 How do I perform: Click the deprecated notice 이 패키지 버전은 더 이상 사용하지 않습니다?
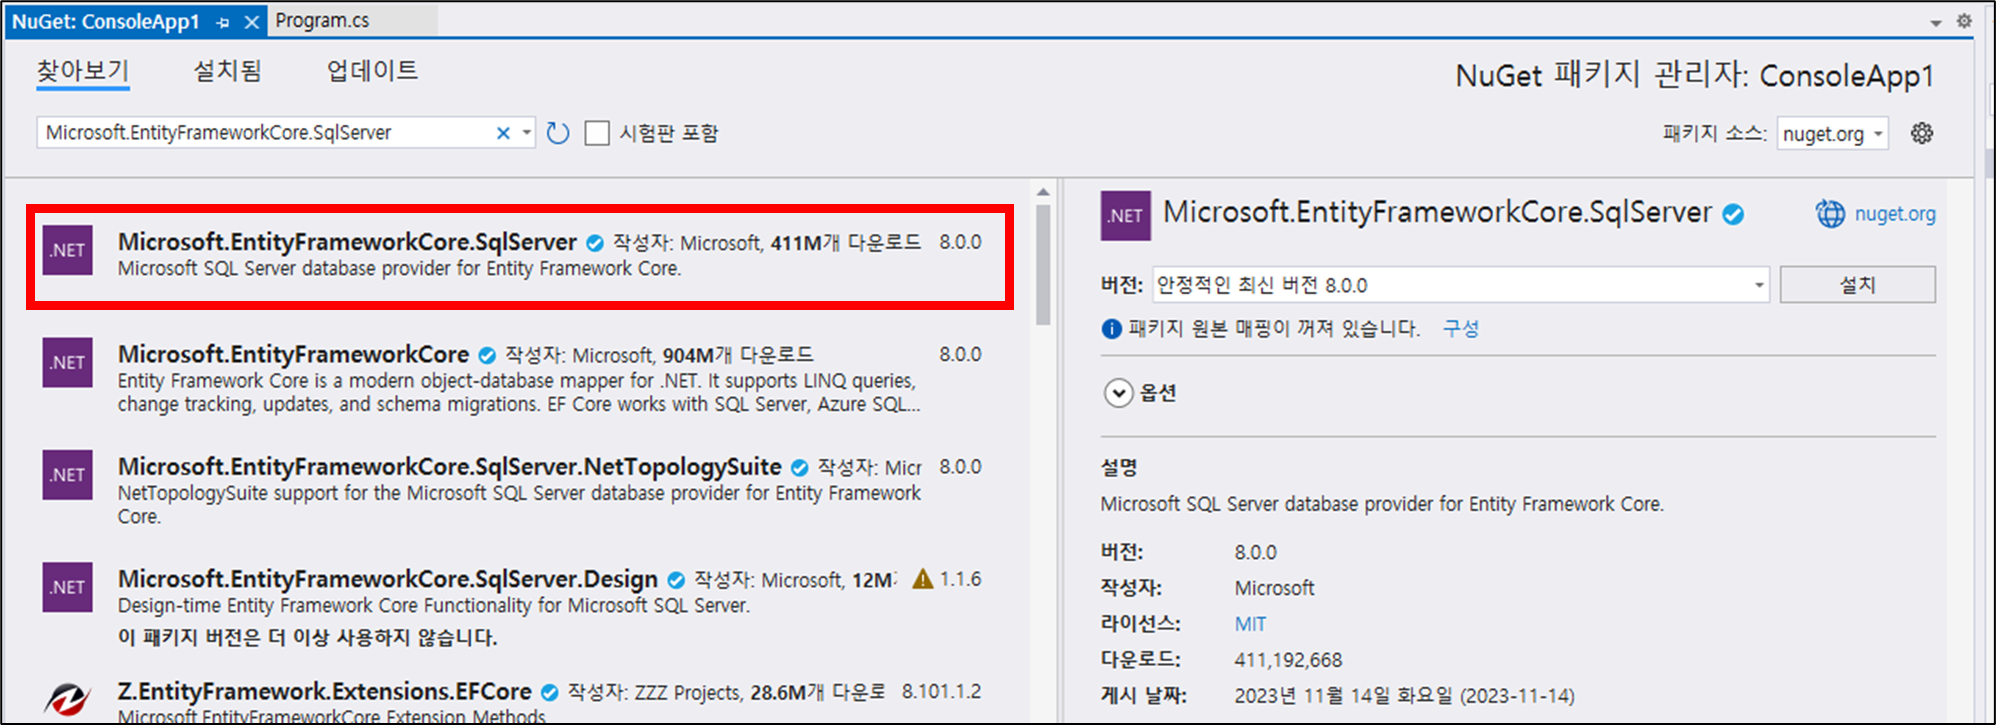pos(307,638)
